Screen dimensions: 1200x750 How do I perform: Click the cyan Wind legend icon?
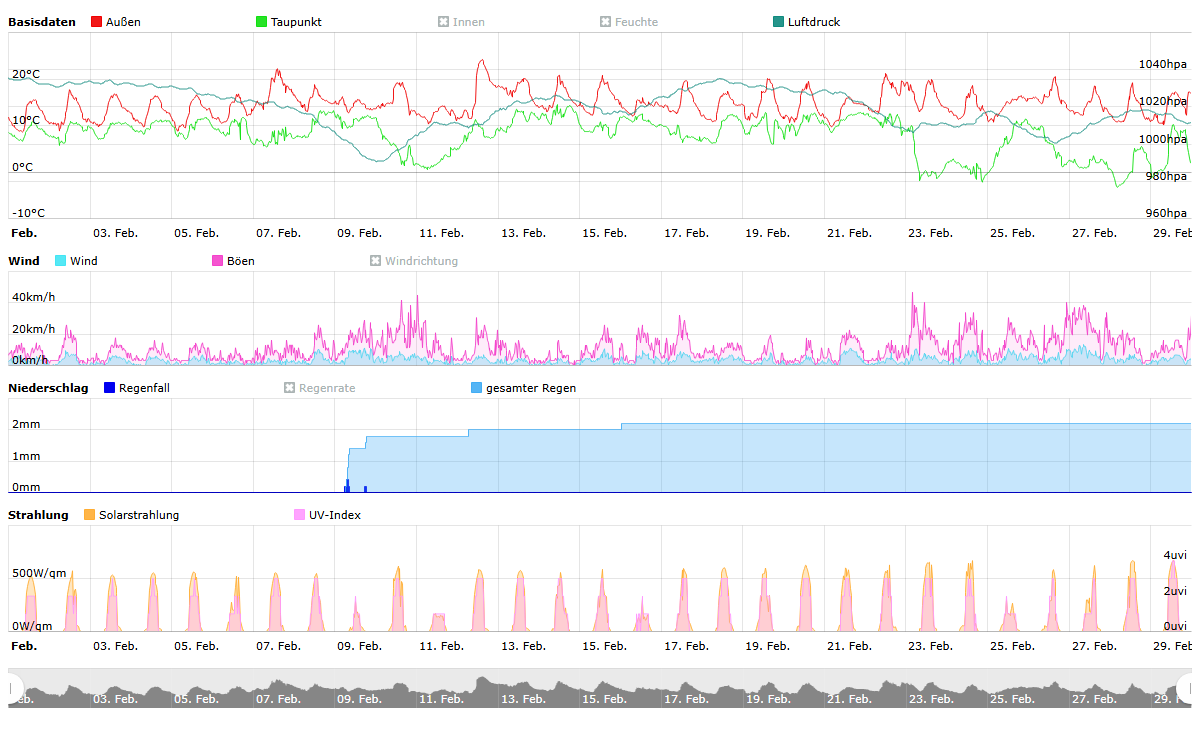pyautogui.click(x=61, y=261)
